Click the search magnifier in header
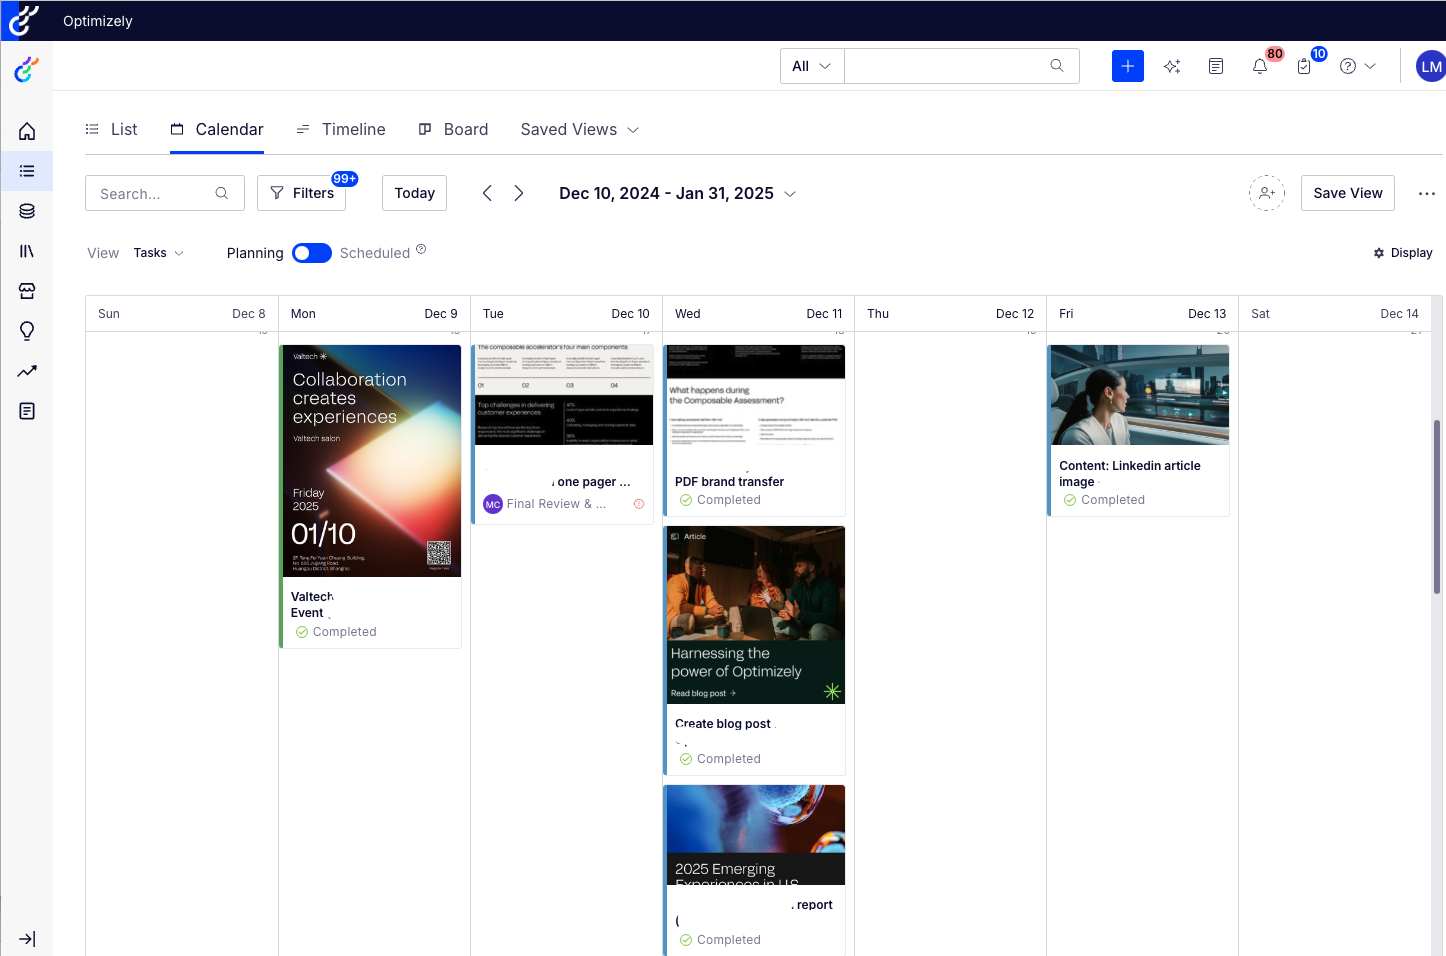This screenshot has width=1446, height=956. (x=1057, y=66)
